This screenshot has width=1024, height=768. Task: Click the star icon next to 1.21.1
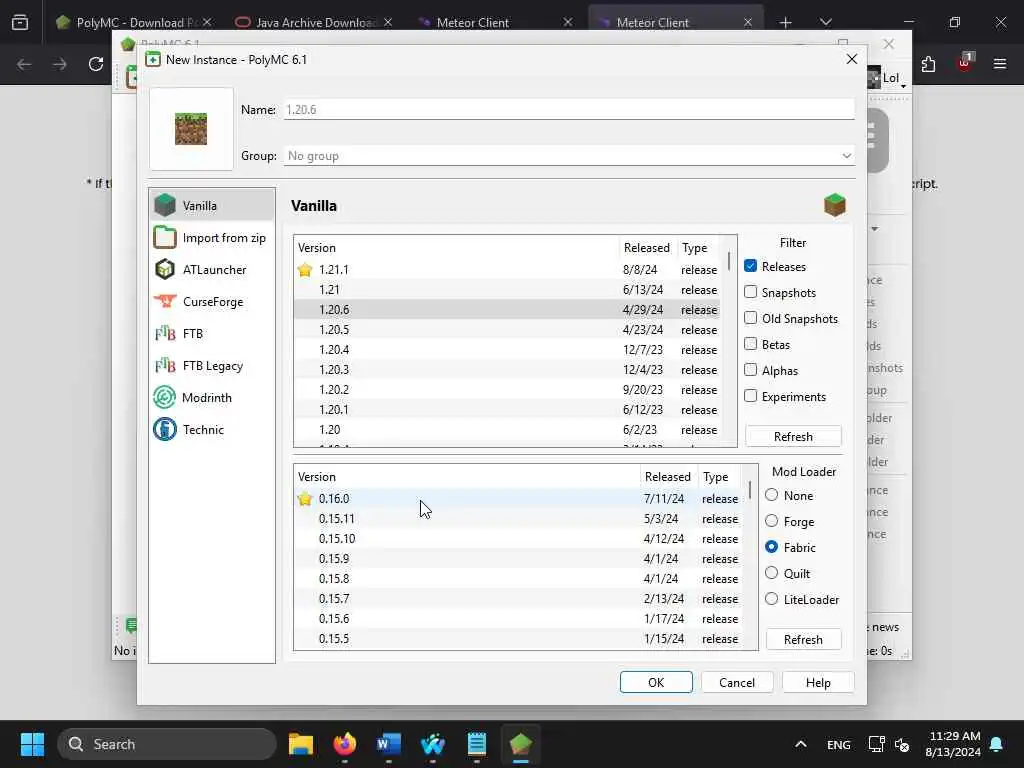click(x=305, y=270)
